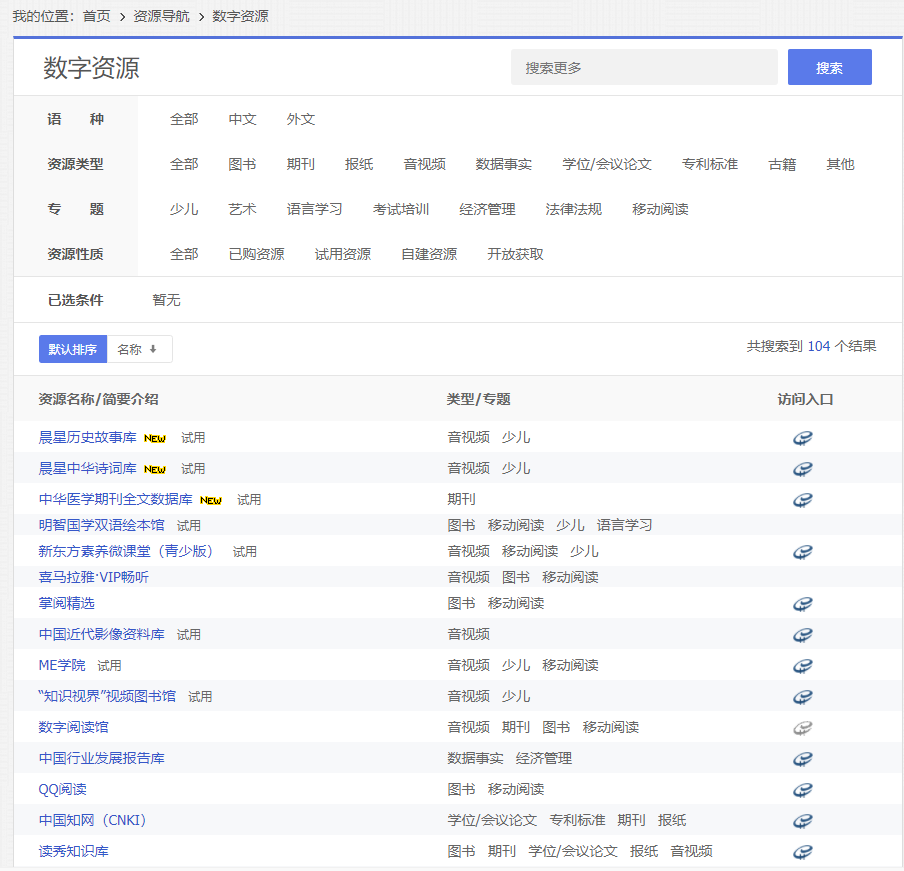Click the greyed access icon for 数字阅读馆
This screenshot has height=871, width=904.
point(802,728)
